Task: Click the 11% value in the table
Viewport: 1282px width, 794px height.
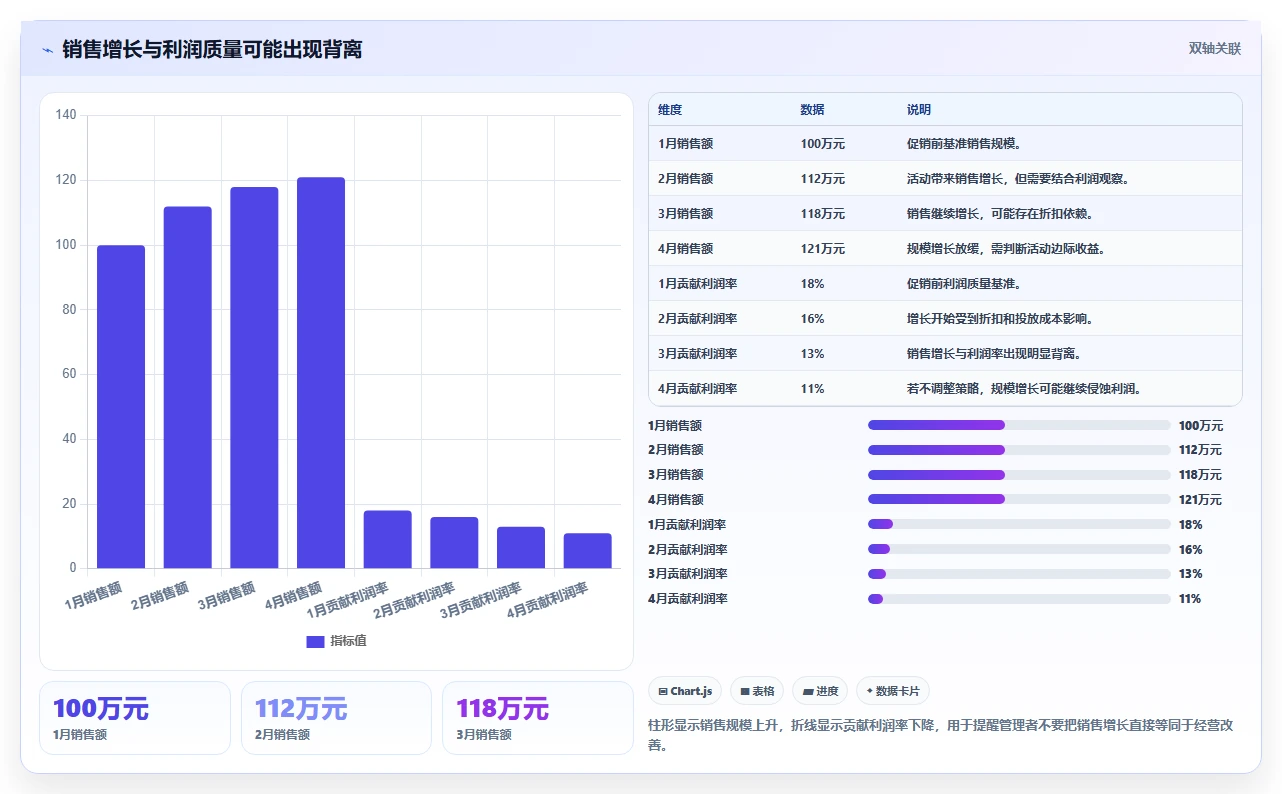Action: point(812,389)
